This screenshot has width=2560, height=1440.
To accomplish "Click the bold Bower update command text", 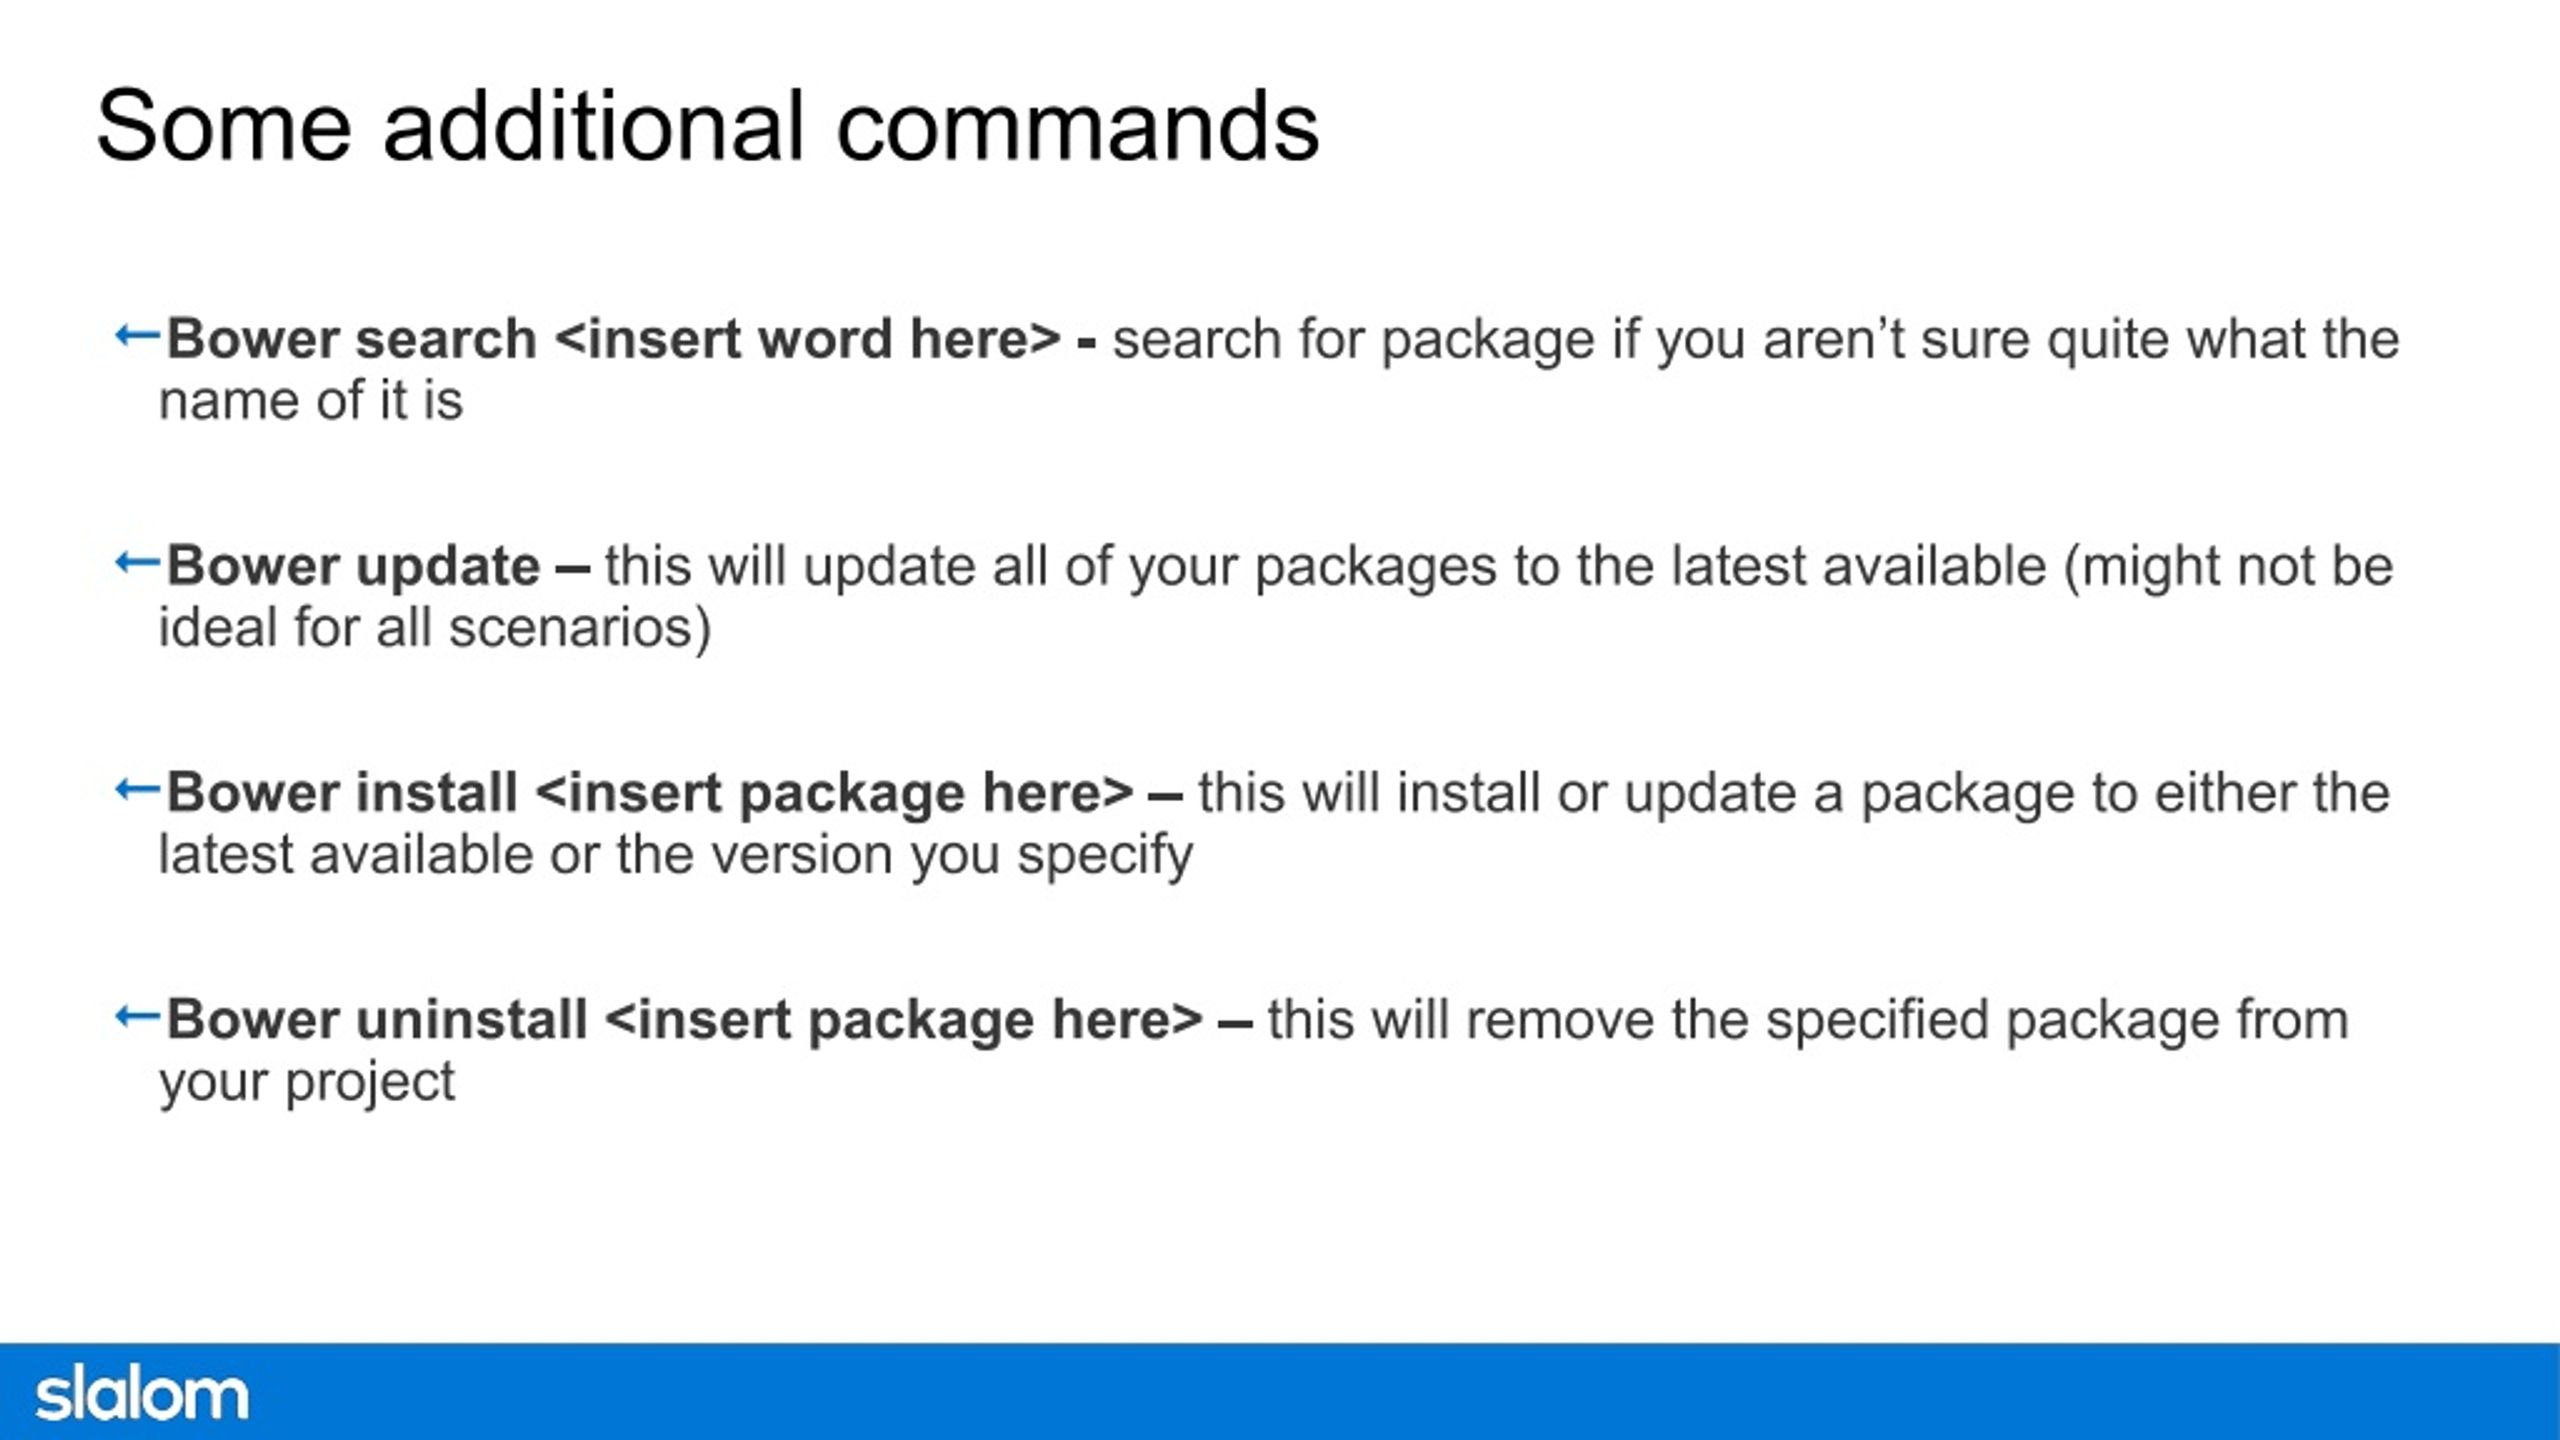I will (353, 567).
